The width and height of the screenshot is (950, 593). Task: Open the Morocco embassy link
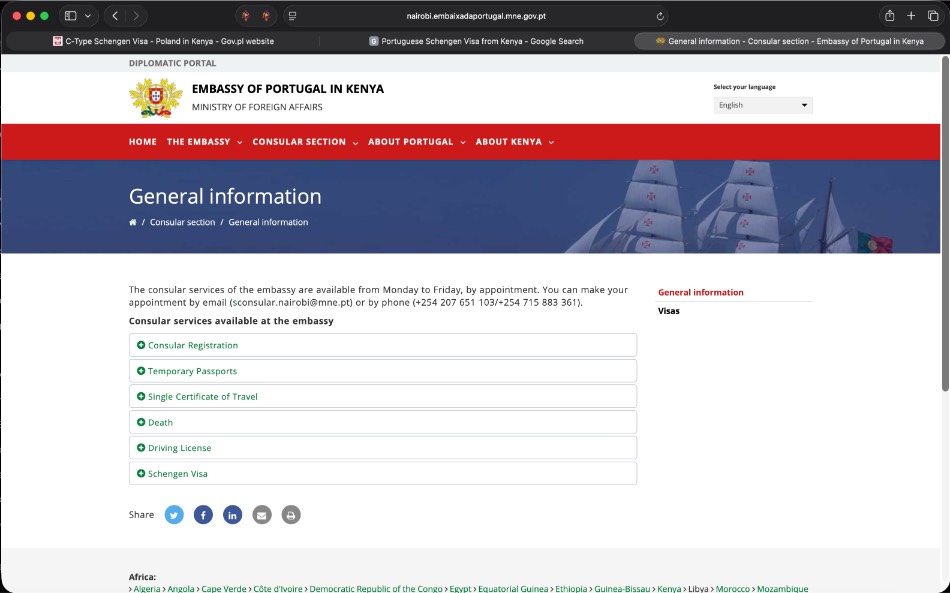point(732,589)
